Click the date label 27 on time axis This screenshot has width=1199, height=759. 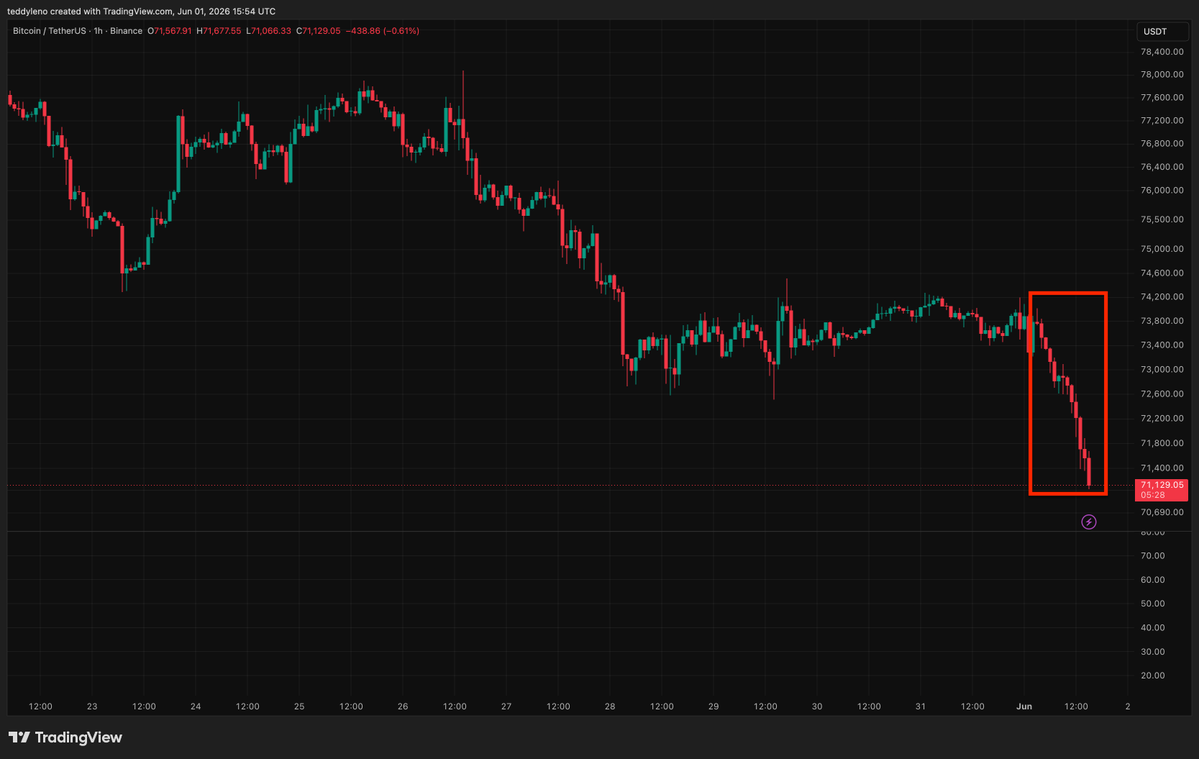point(506,707)
